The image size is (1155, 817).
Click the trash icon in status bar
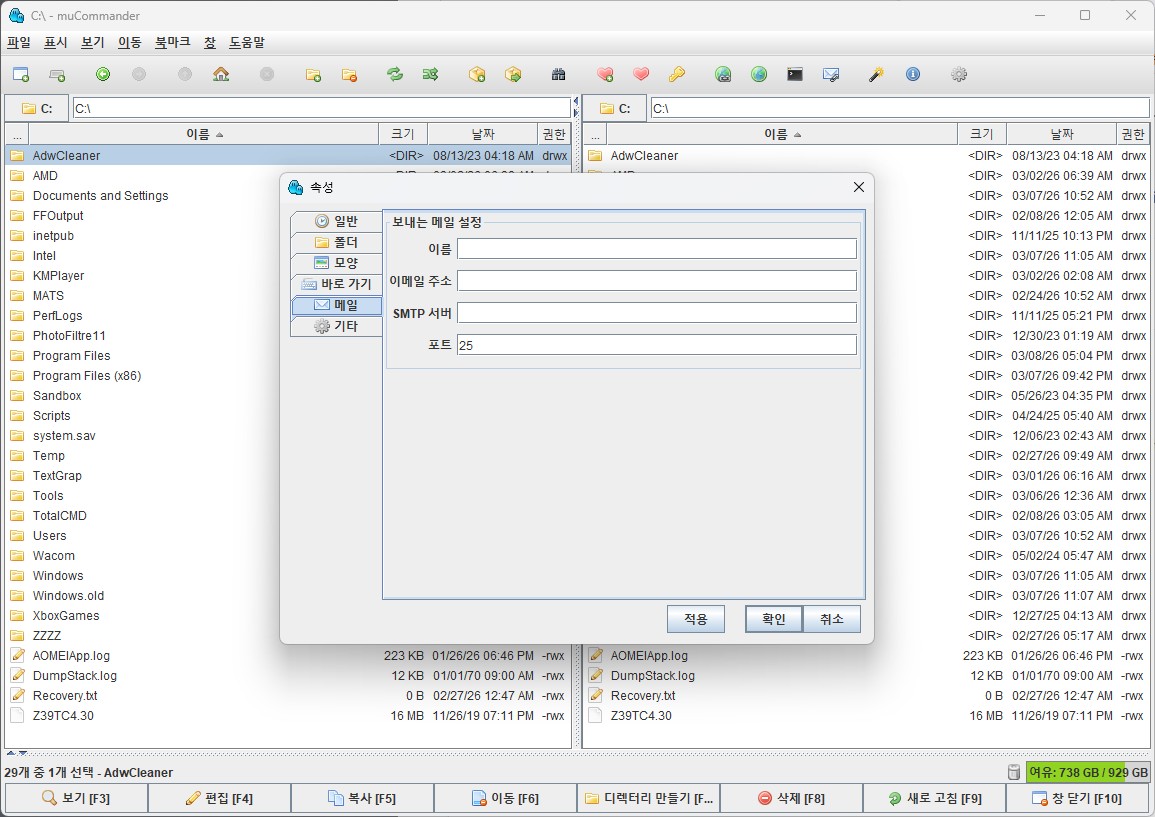coord(1014,772)
